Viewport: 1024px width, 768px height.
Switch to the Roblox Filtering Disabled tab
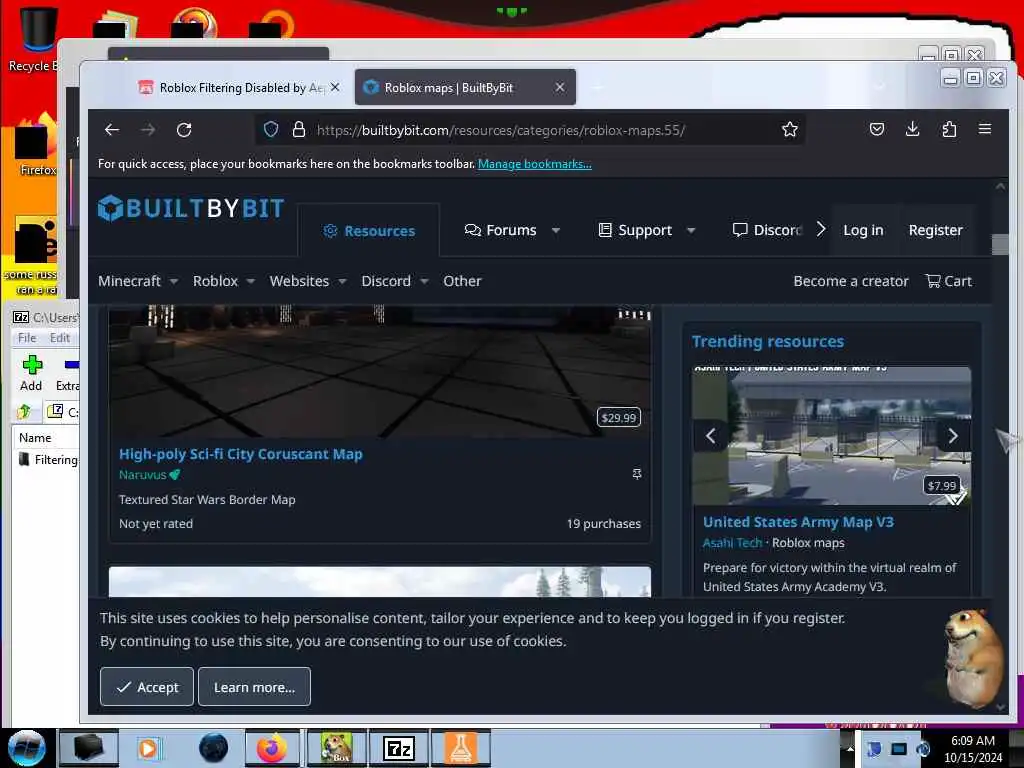[x=238, y=88]
